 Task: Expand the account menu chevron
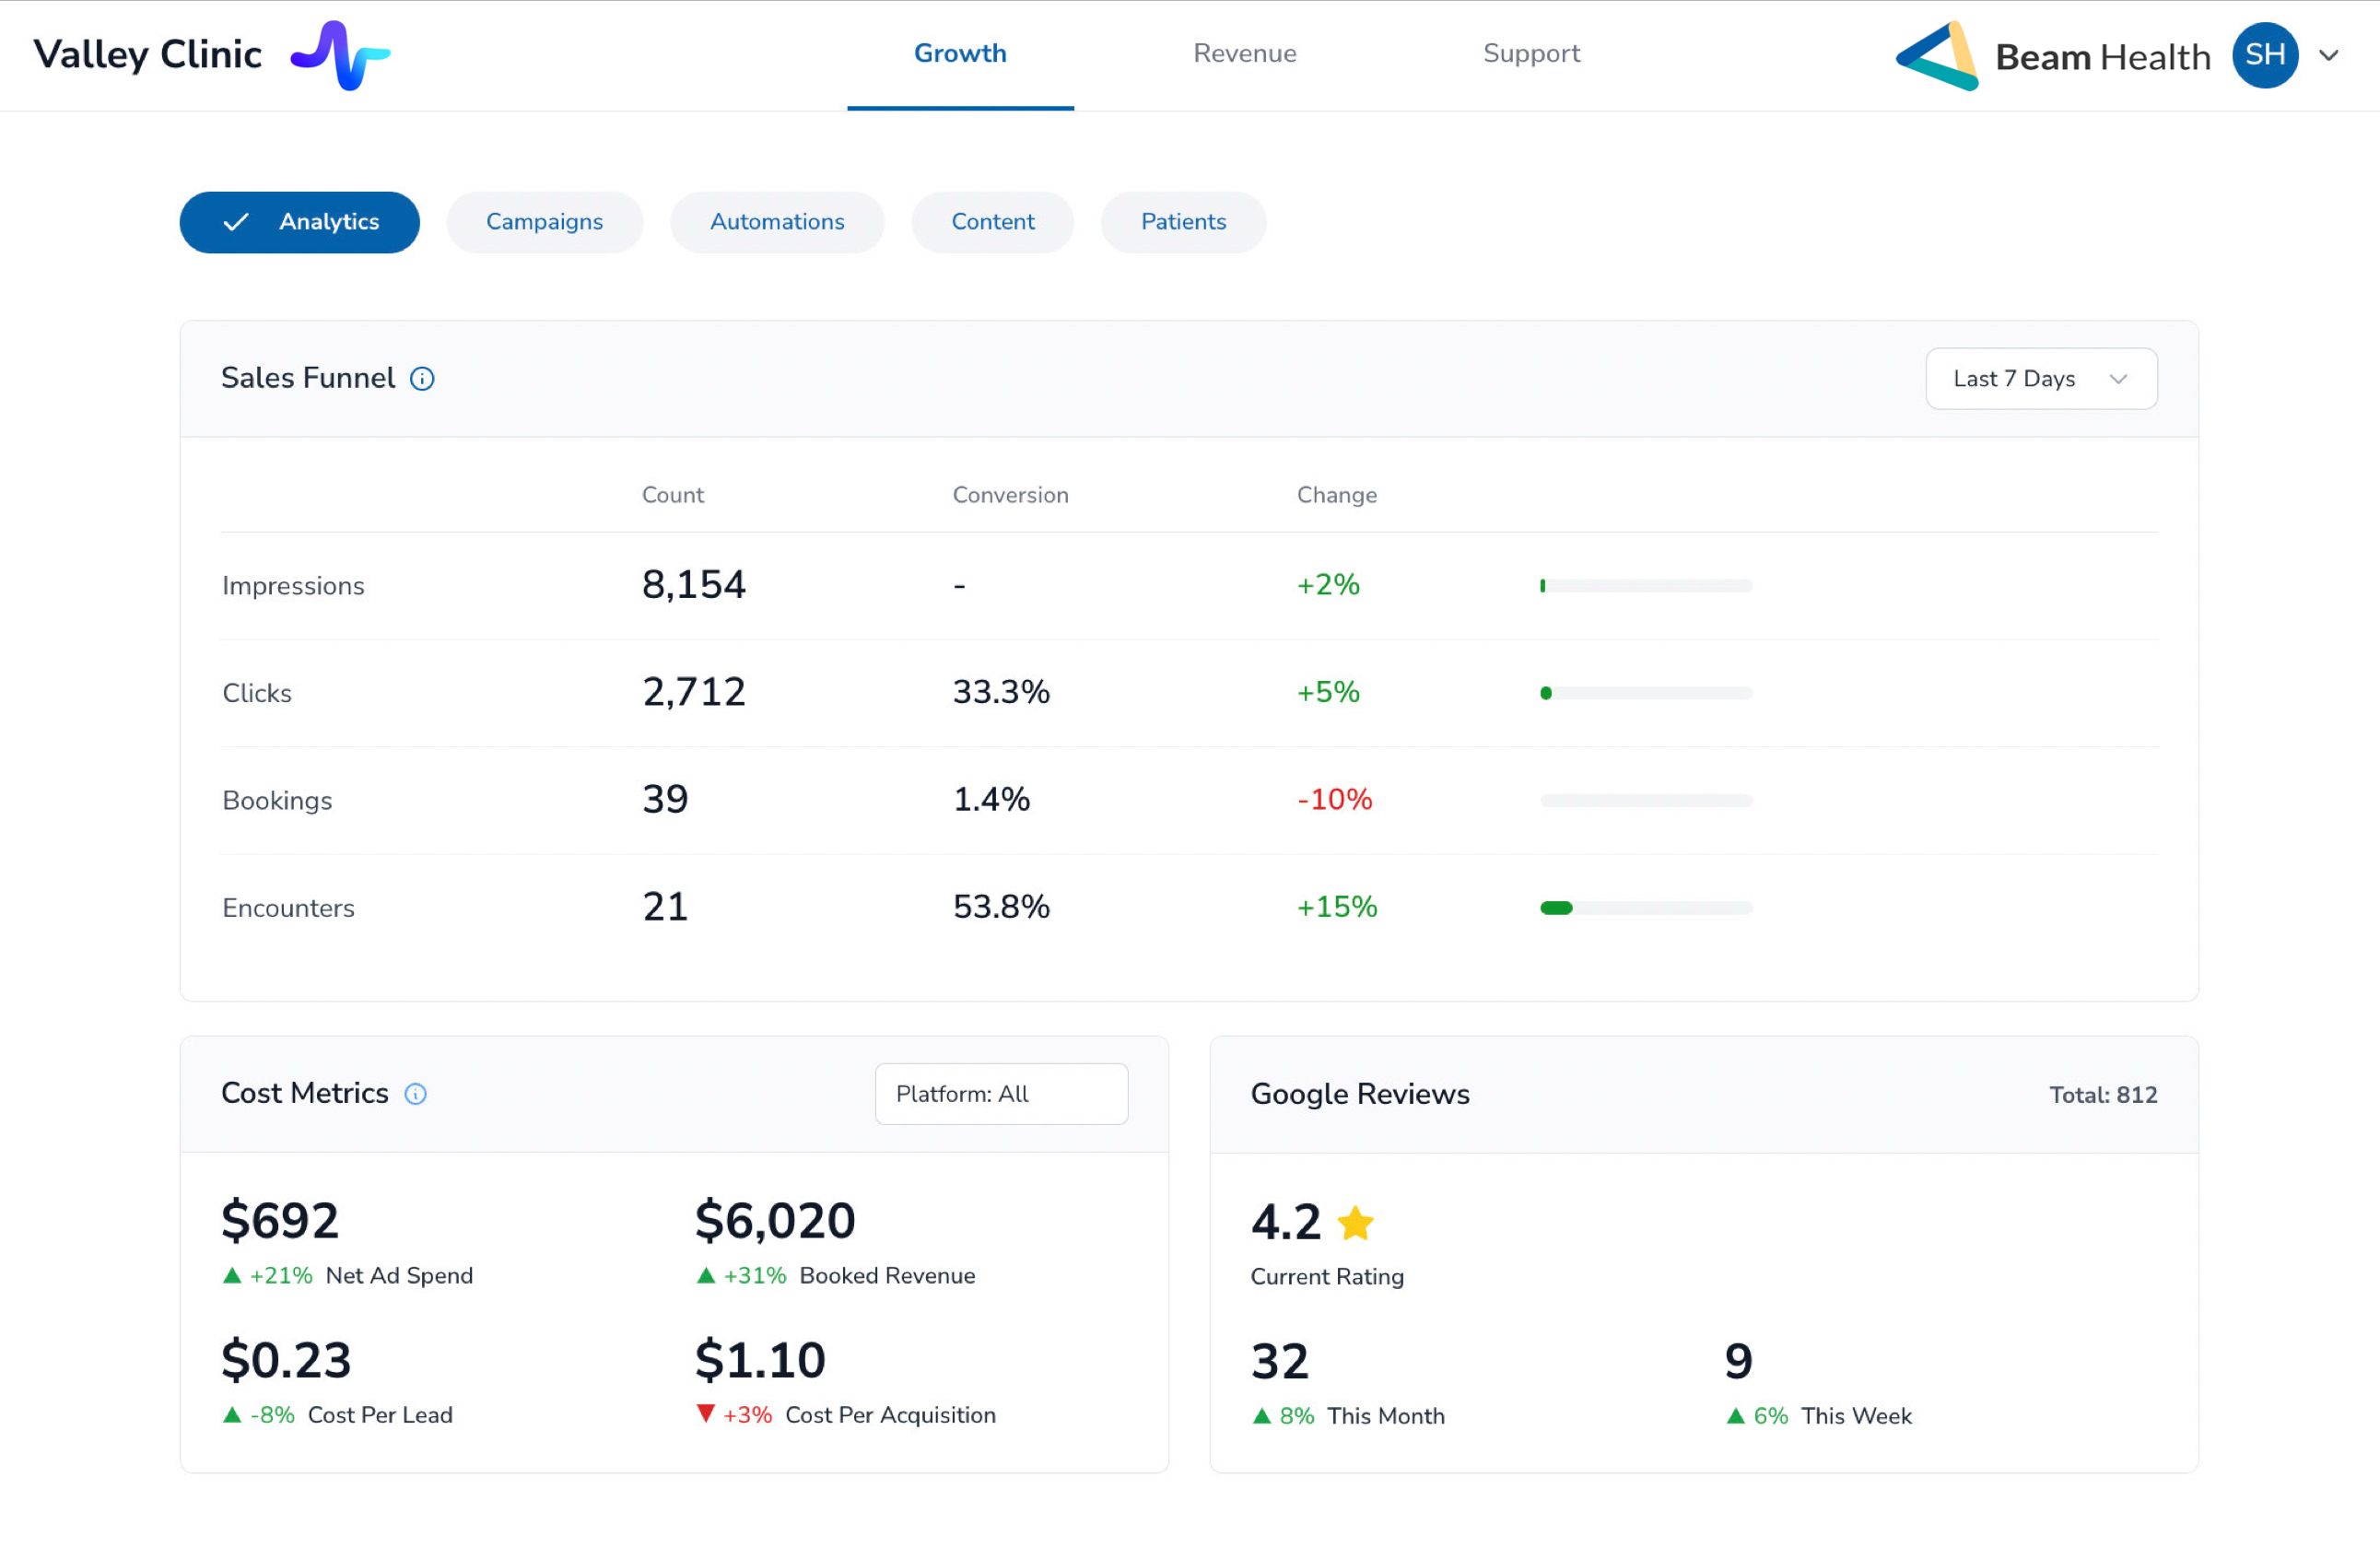coord(2329,56)
